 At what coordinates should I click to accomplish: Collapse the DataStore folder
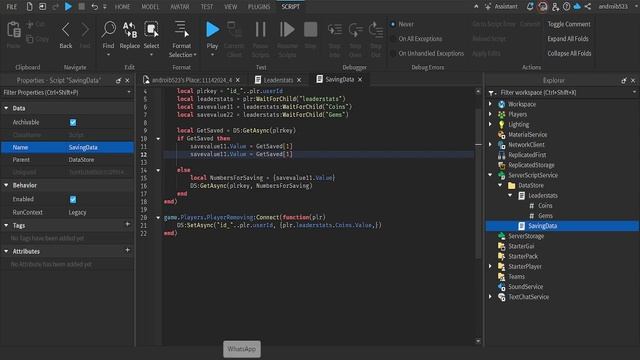click(x=500, y=185)
